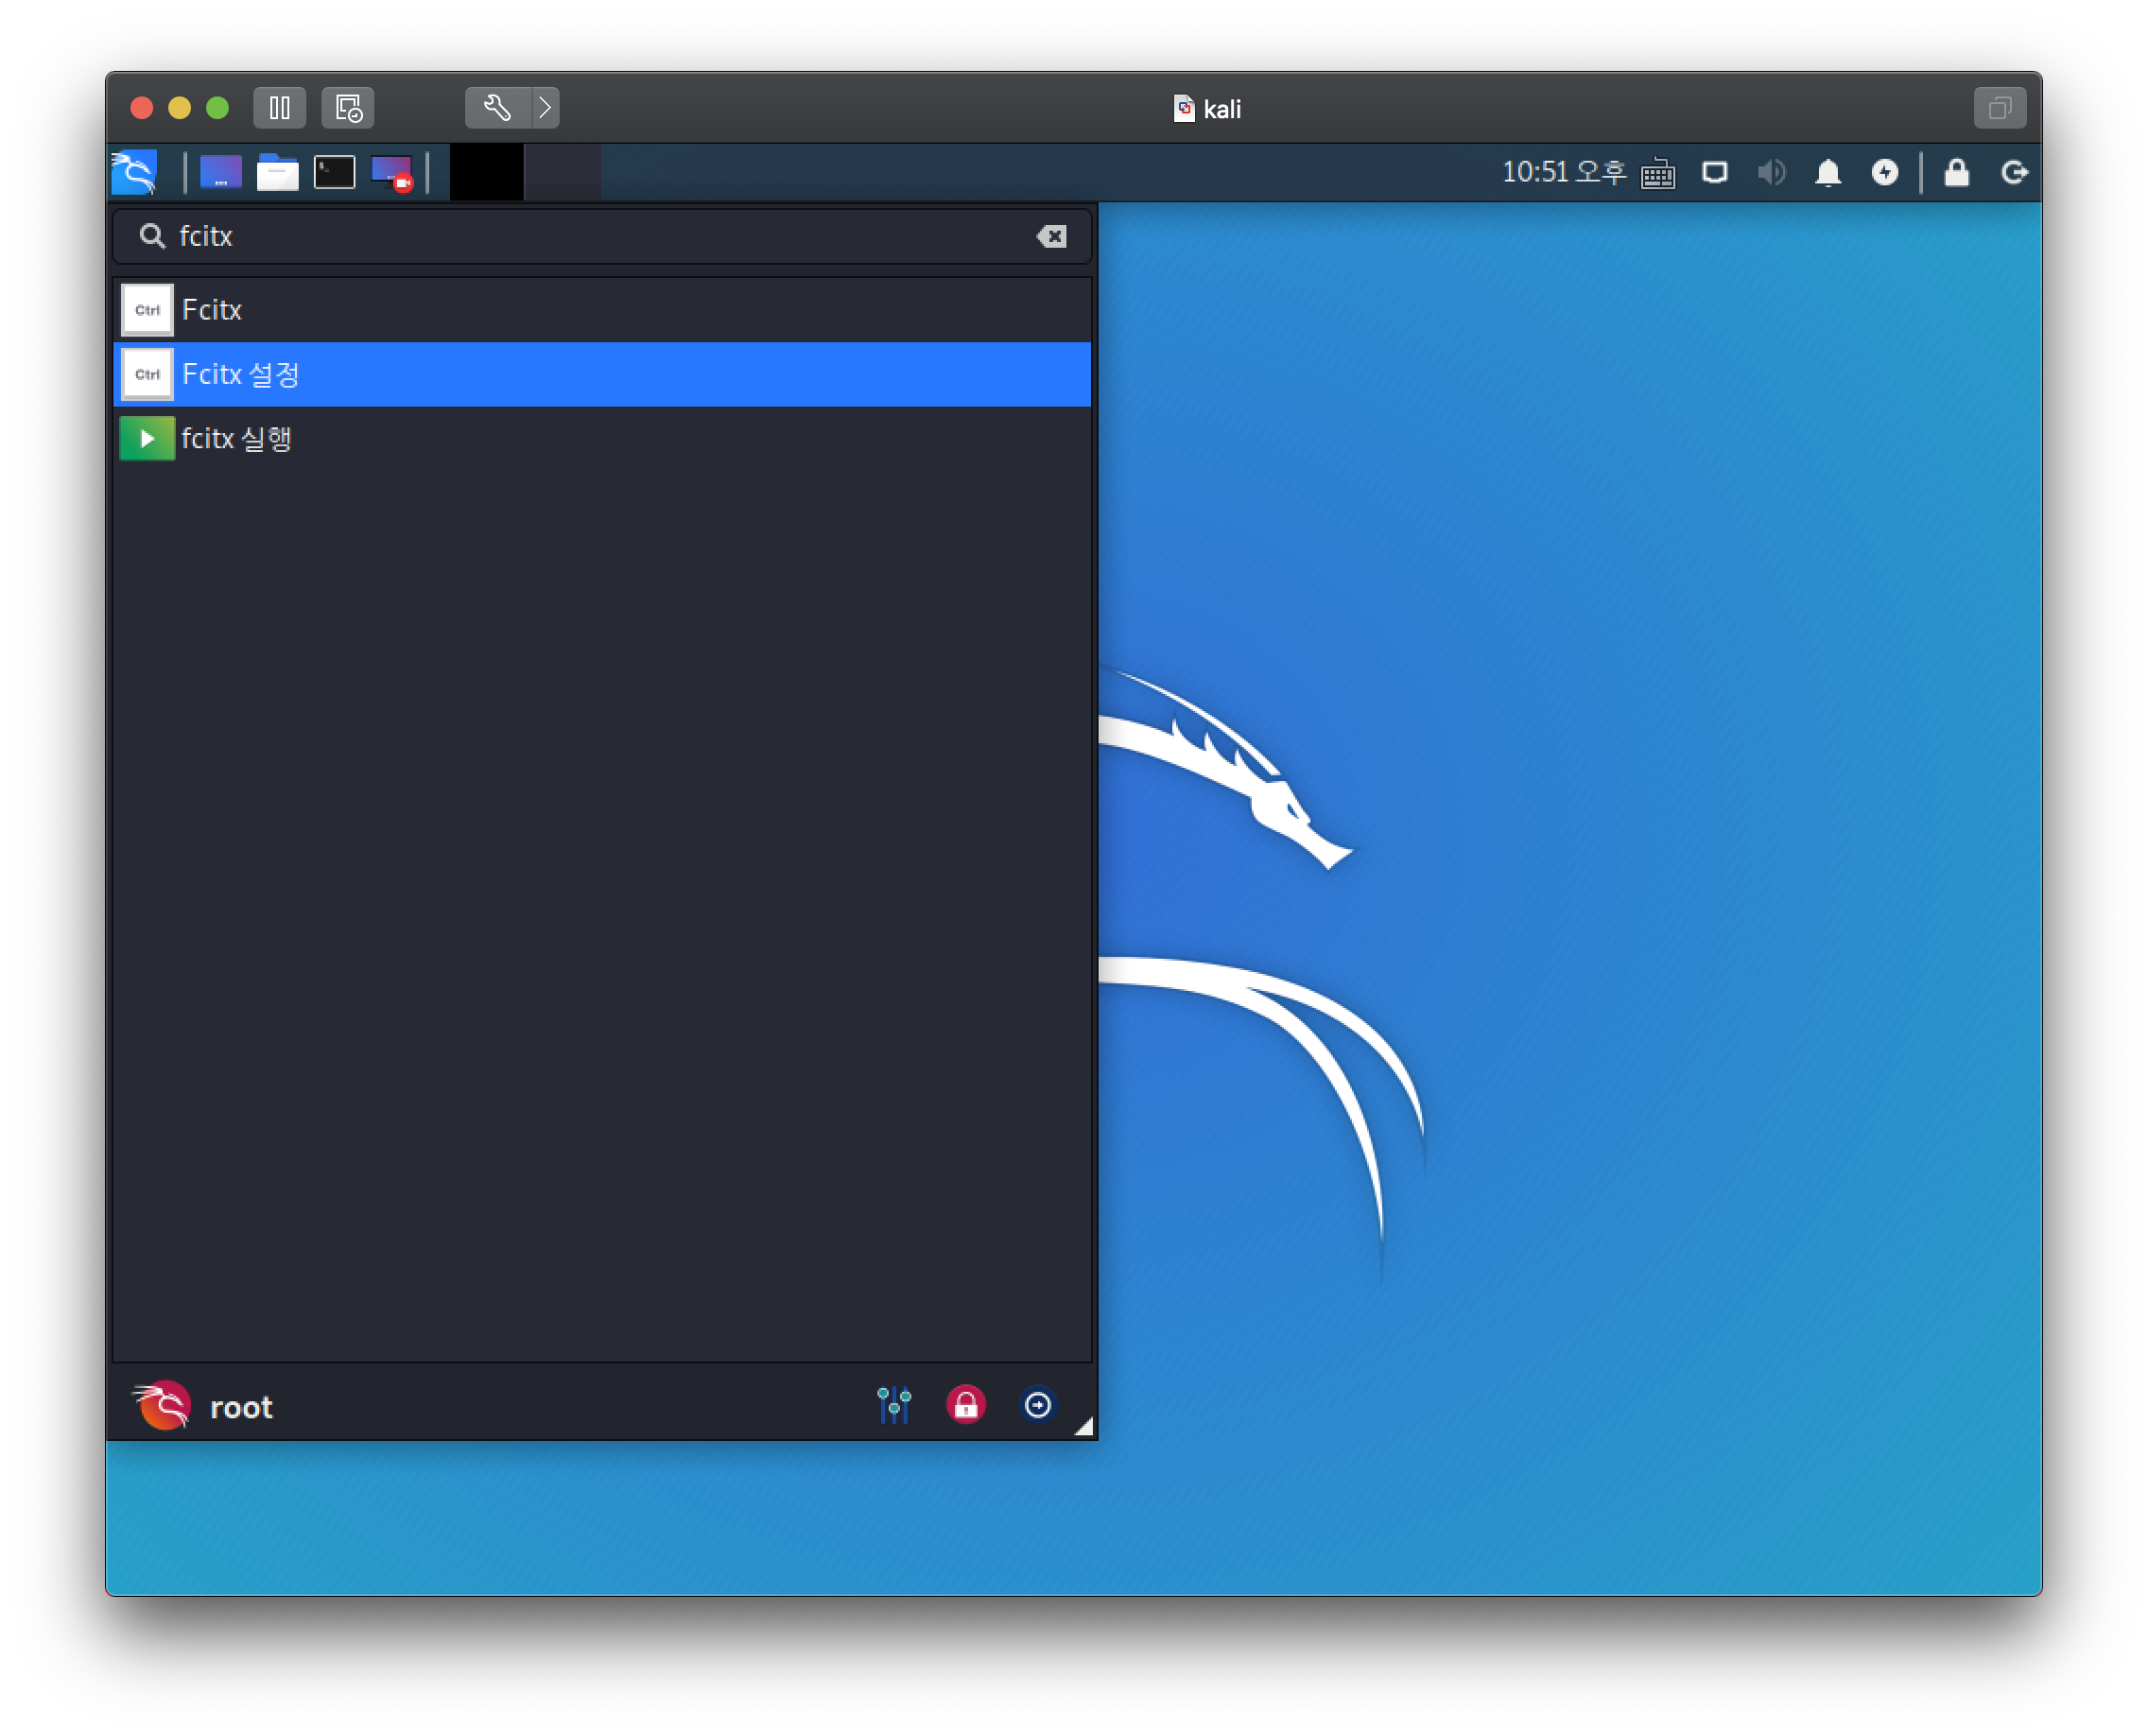Click the magnifier search icon
This screenshot has height=1736, width=2148.
tap(152, 236)
